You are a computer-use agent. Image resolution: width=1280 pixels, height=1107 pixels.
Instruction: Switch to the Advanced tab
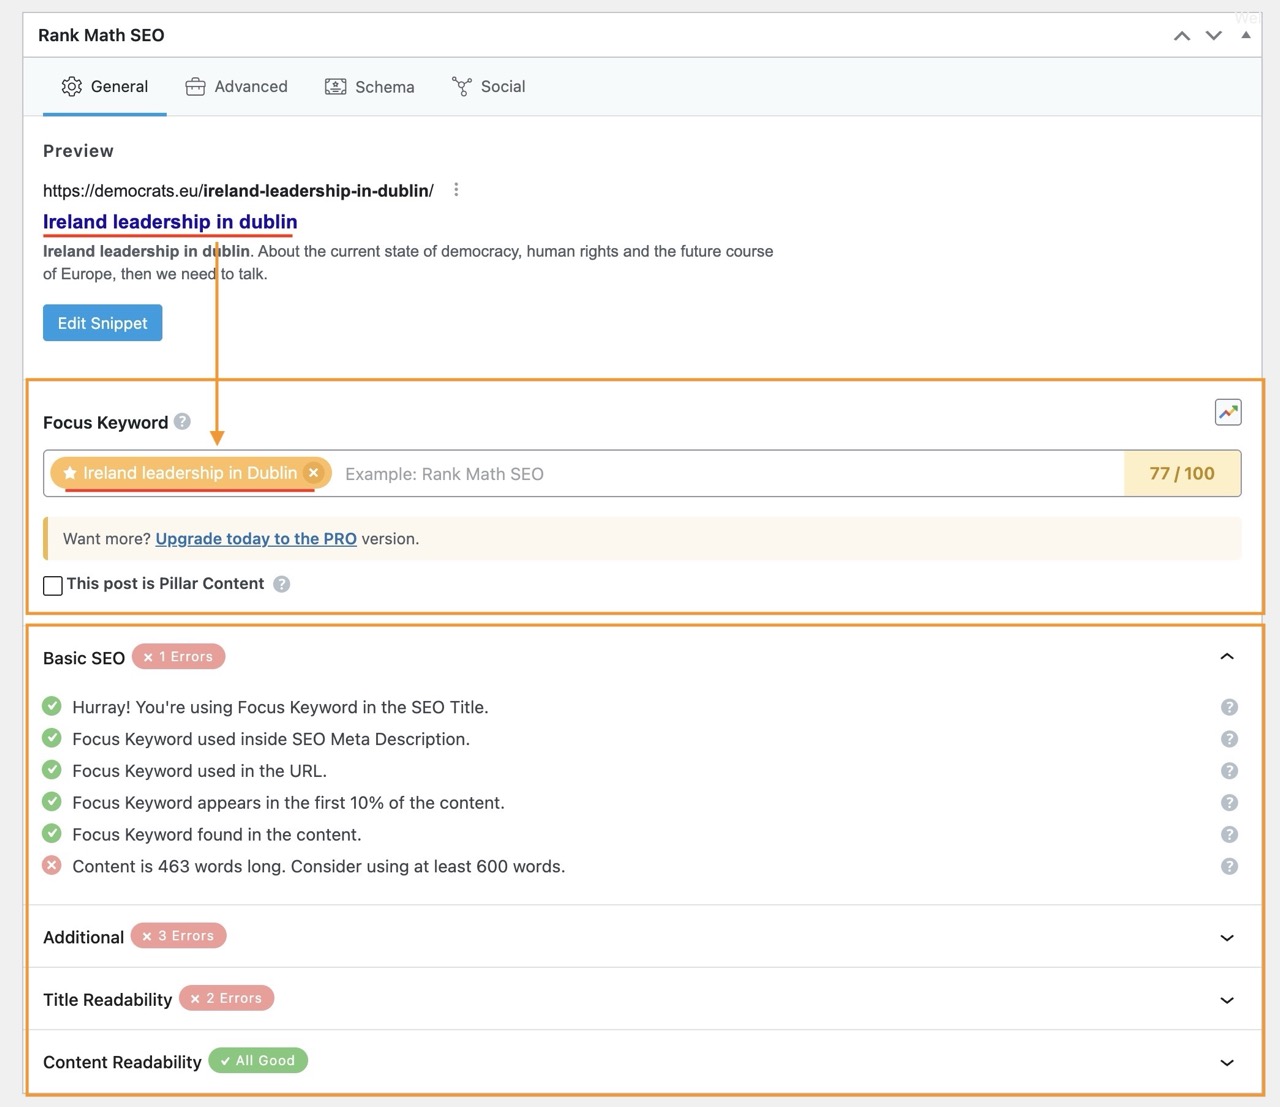click(237, 87)
